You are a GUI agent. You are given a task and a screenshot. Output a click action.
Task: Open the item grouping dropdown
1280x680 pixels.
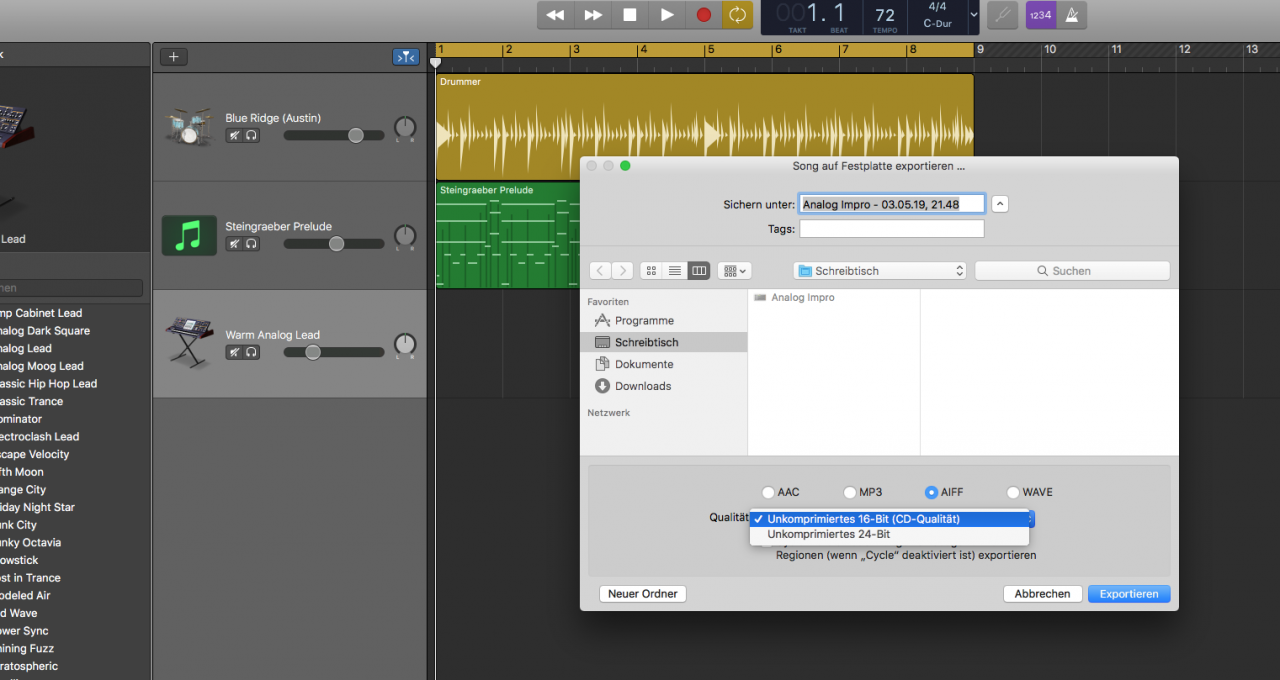(733, 271)
